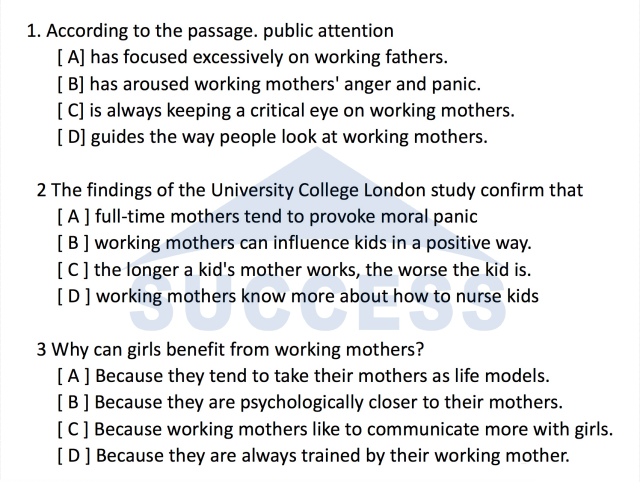This screenshot has height=482, width=640.
Task: Click the question number 3 label
Action: (x=41, y=350)
